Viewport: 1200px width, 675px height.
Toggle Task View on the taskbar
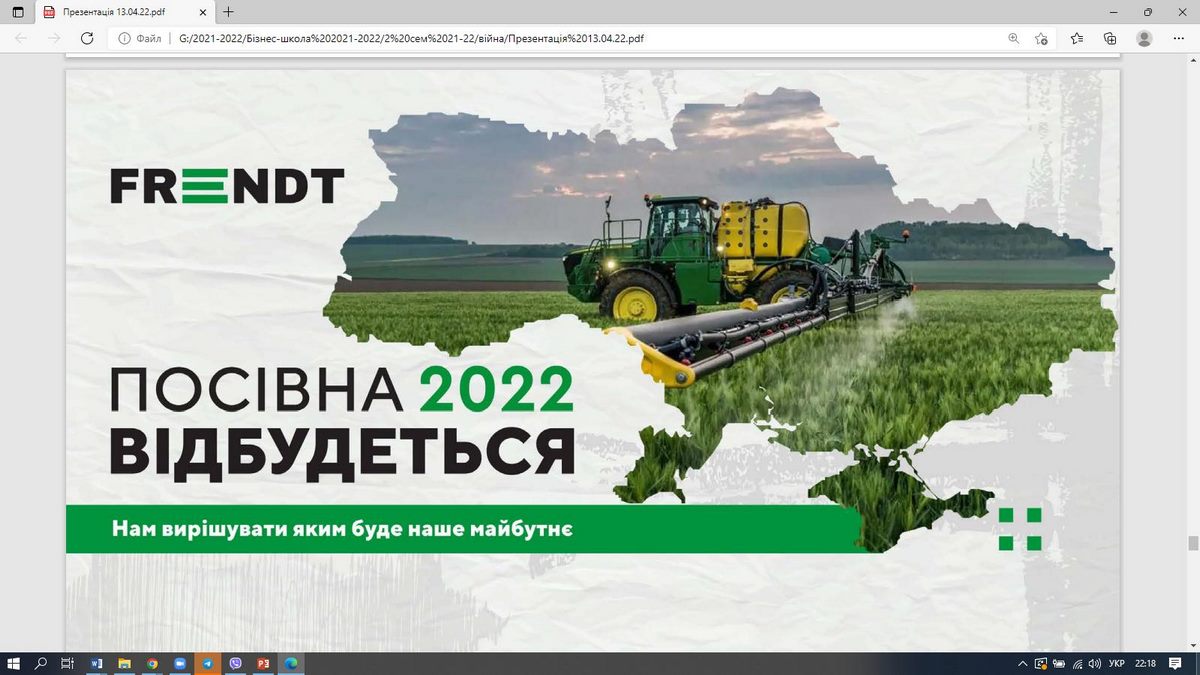coord(68,663)
